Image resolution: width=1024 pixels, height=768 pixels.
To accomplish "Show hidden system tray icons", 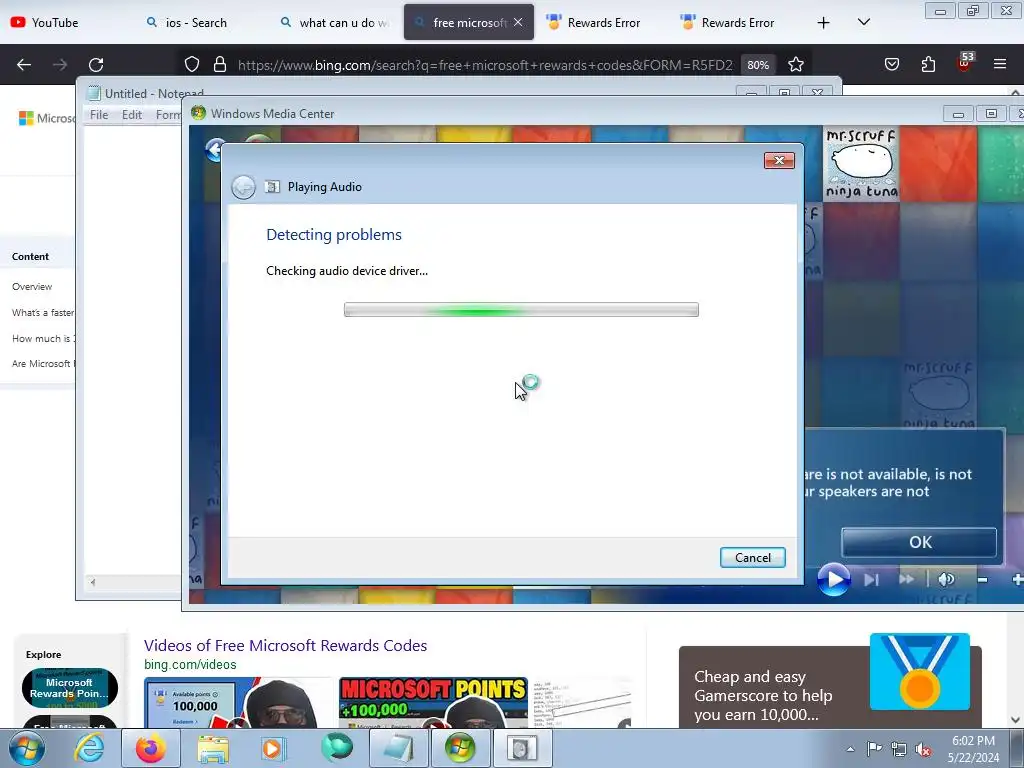I will tap(850, 749).
